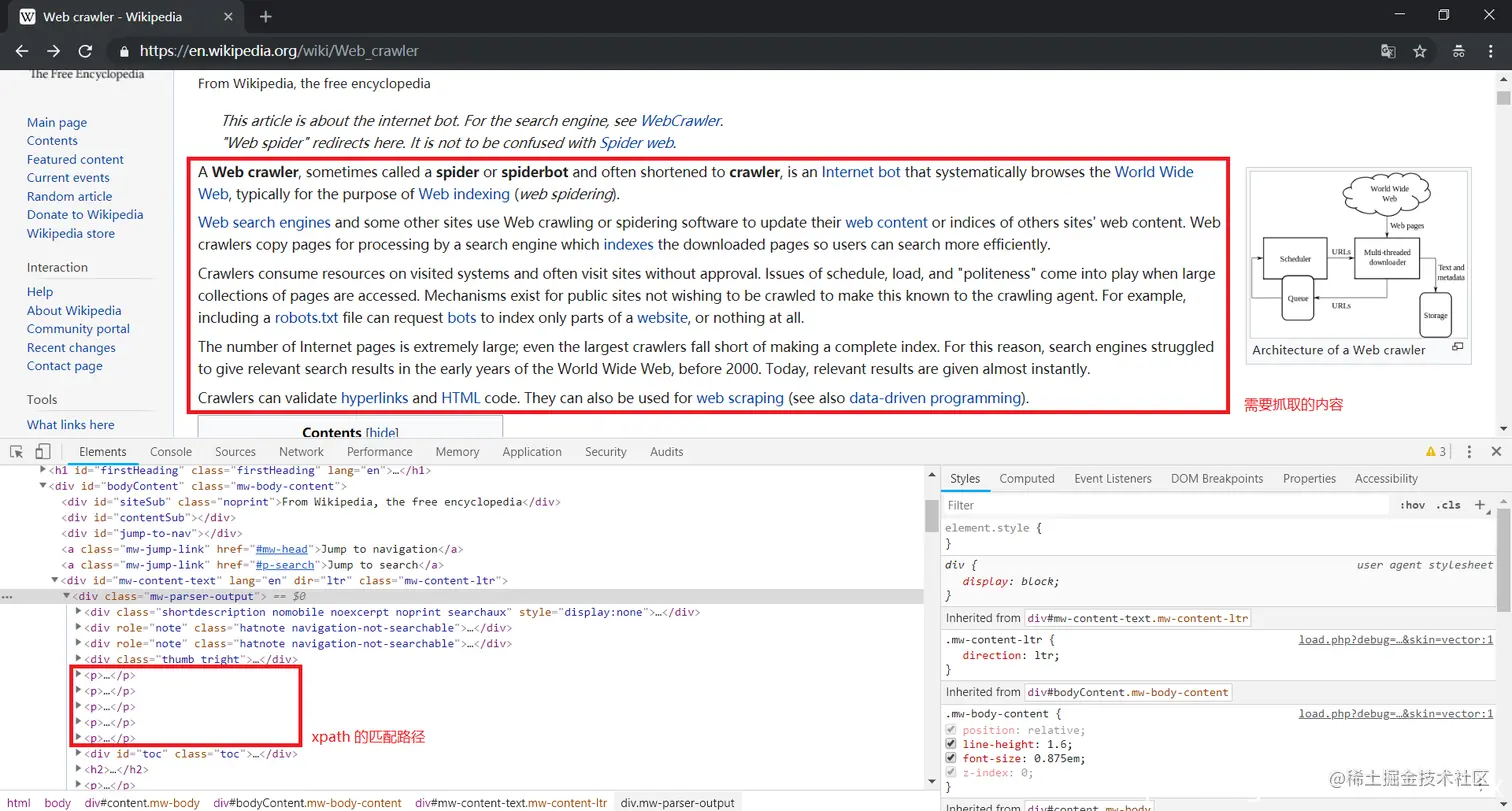Collapse the div mw-content-text node

(55, 580)
